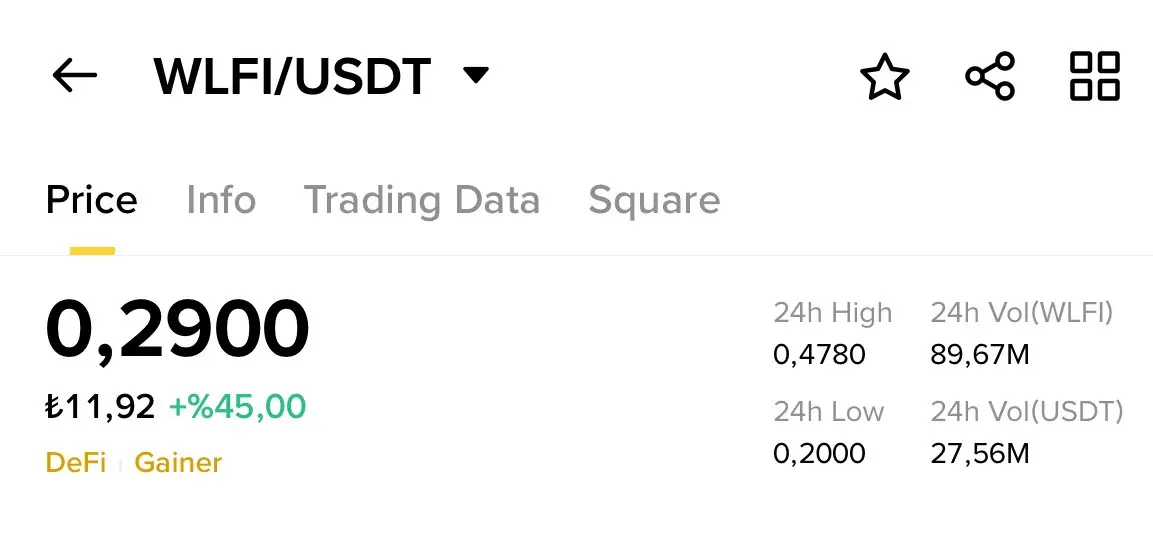Tap the 24h Vol(USDT) value 27,56M
Screen dimensions: 1153x544
pyautogui.click(x=979, y=454)
